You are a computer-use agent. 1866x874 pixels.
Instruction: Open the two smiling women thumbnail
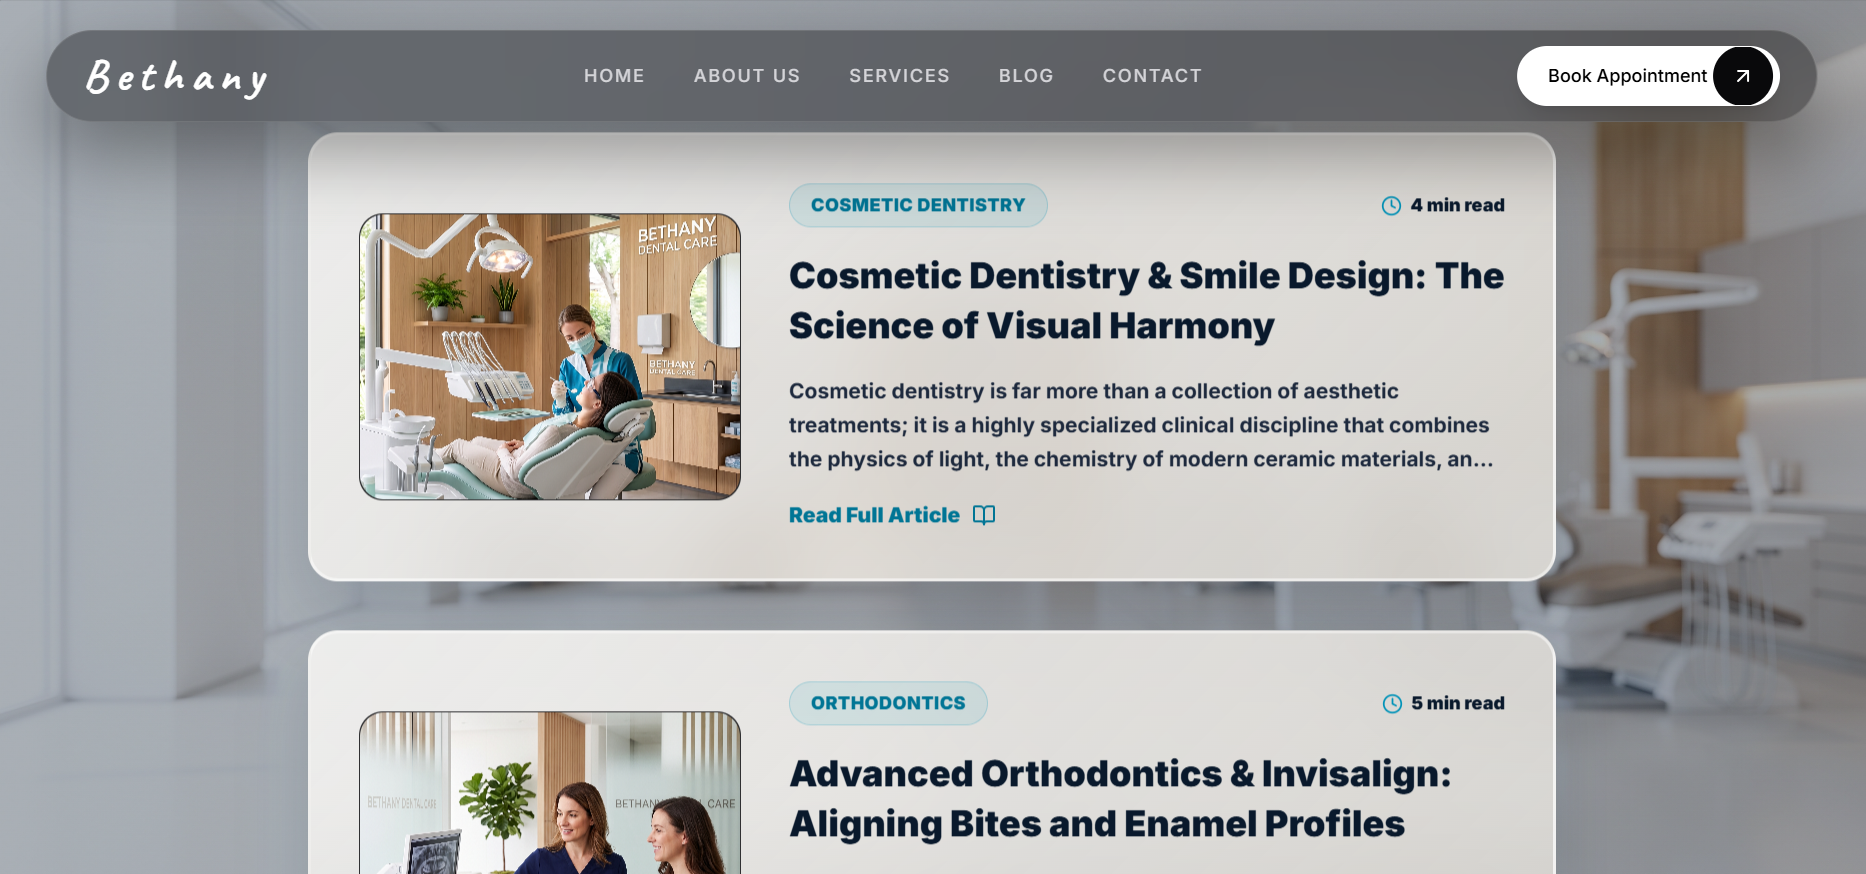[550, 793]
